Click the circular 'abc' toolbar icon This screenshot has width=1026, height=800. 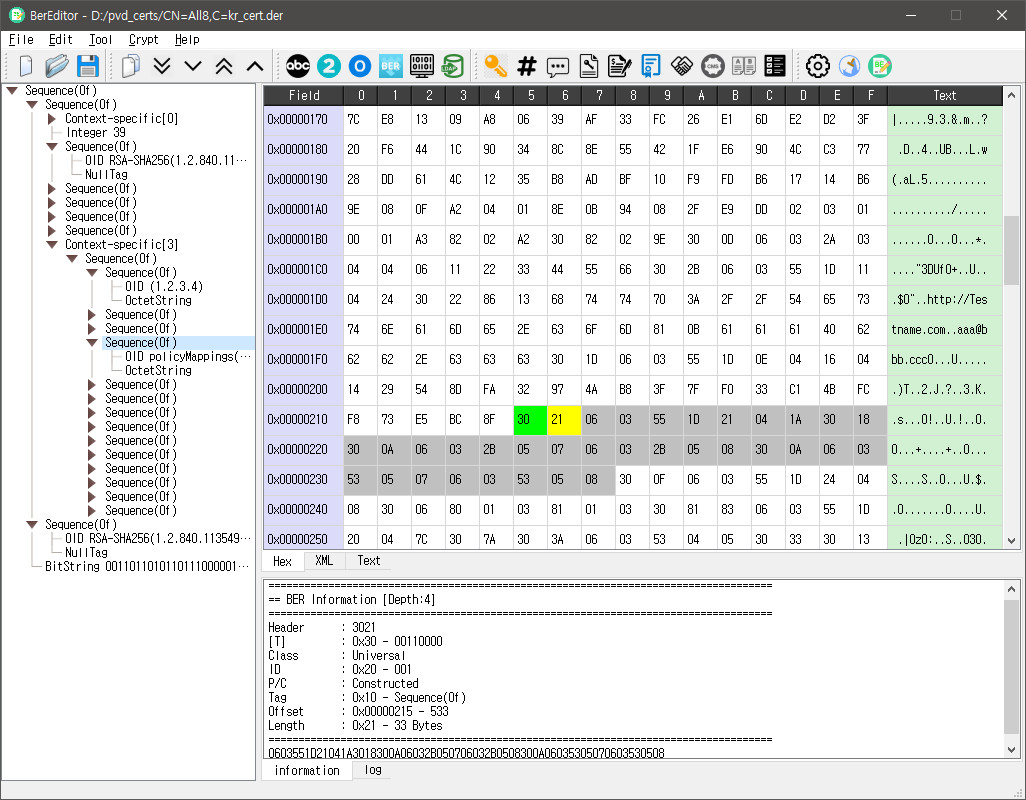[x=298, y=67]
